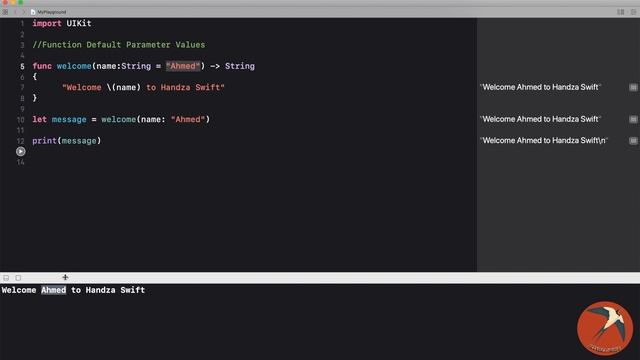Screen dimensions: 640x360
Task: Click the 'UIKit' module name
Action: tap(79, 23)
